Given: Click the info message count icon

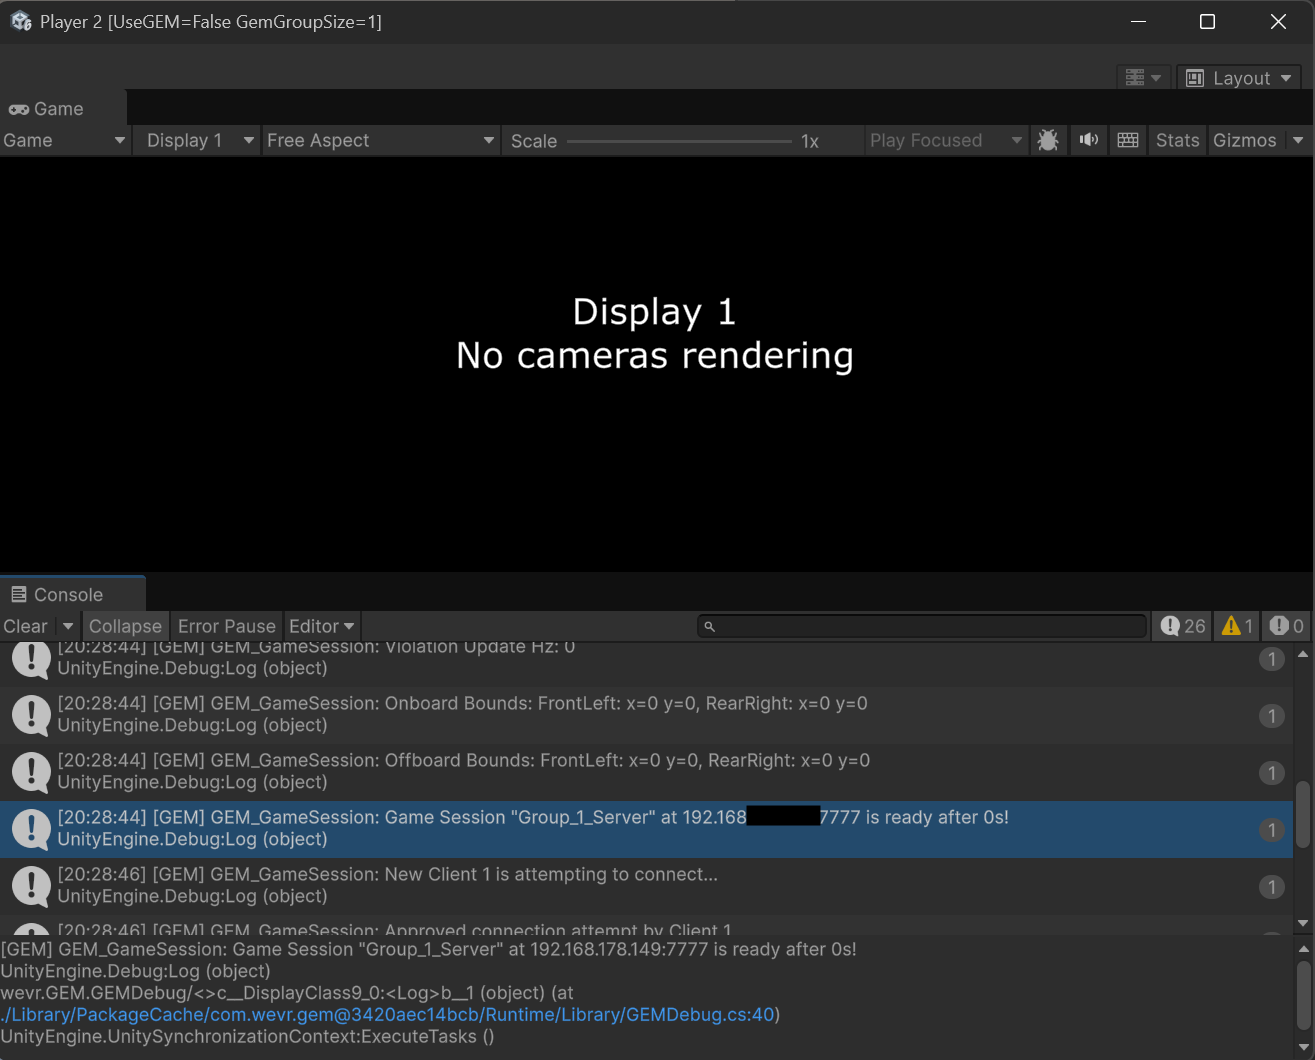Looking at the screenshot, I should point(1183,626).
